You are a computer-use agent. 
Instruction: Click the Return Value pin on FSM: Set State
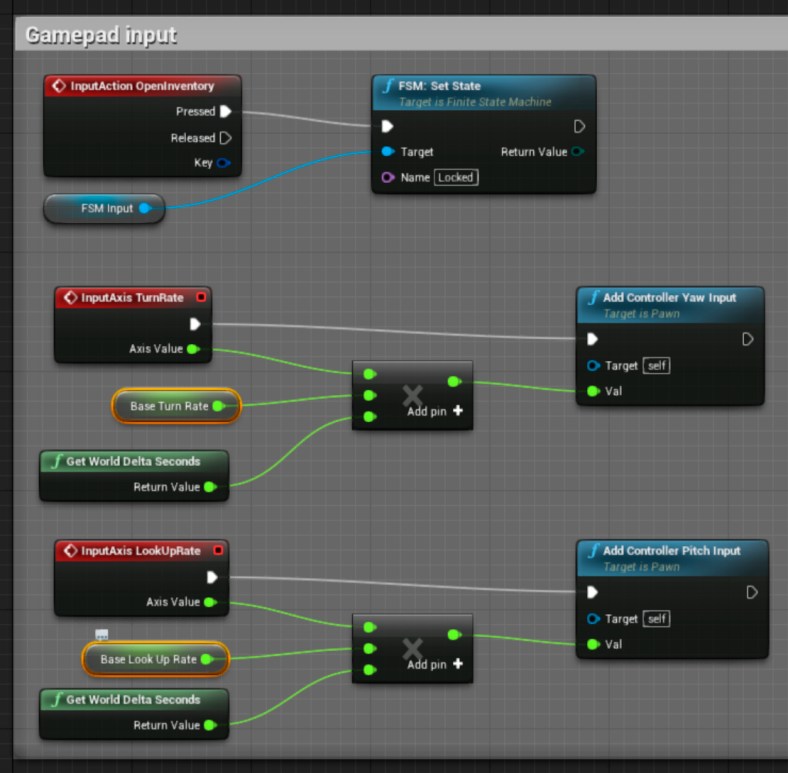(578, 152)
